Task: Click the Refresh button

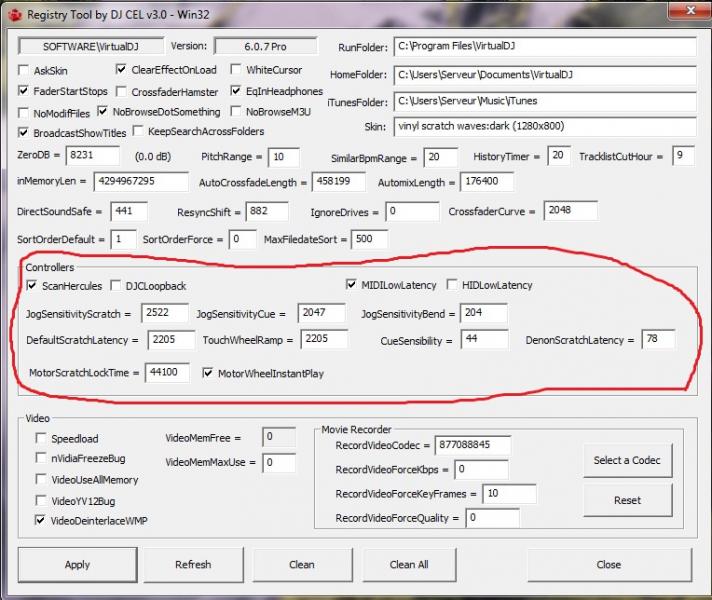Action: [x=193, y=565]
